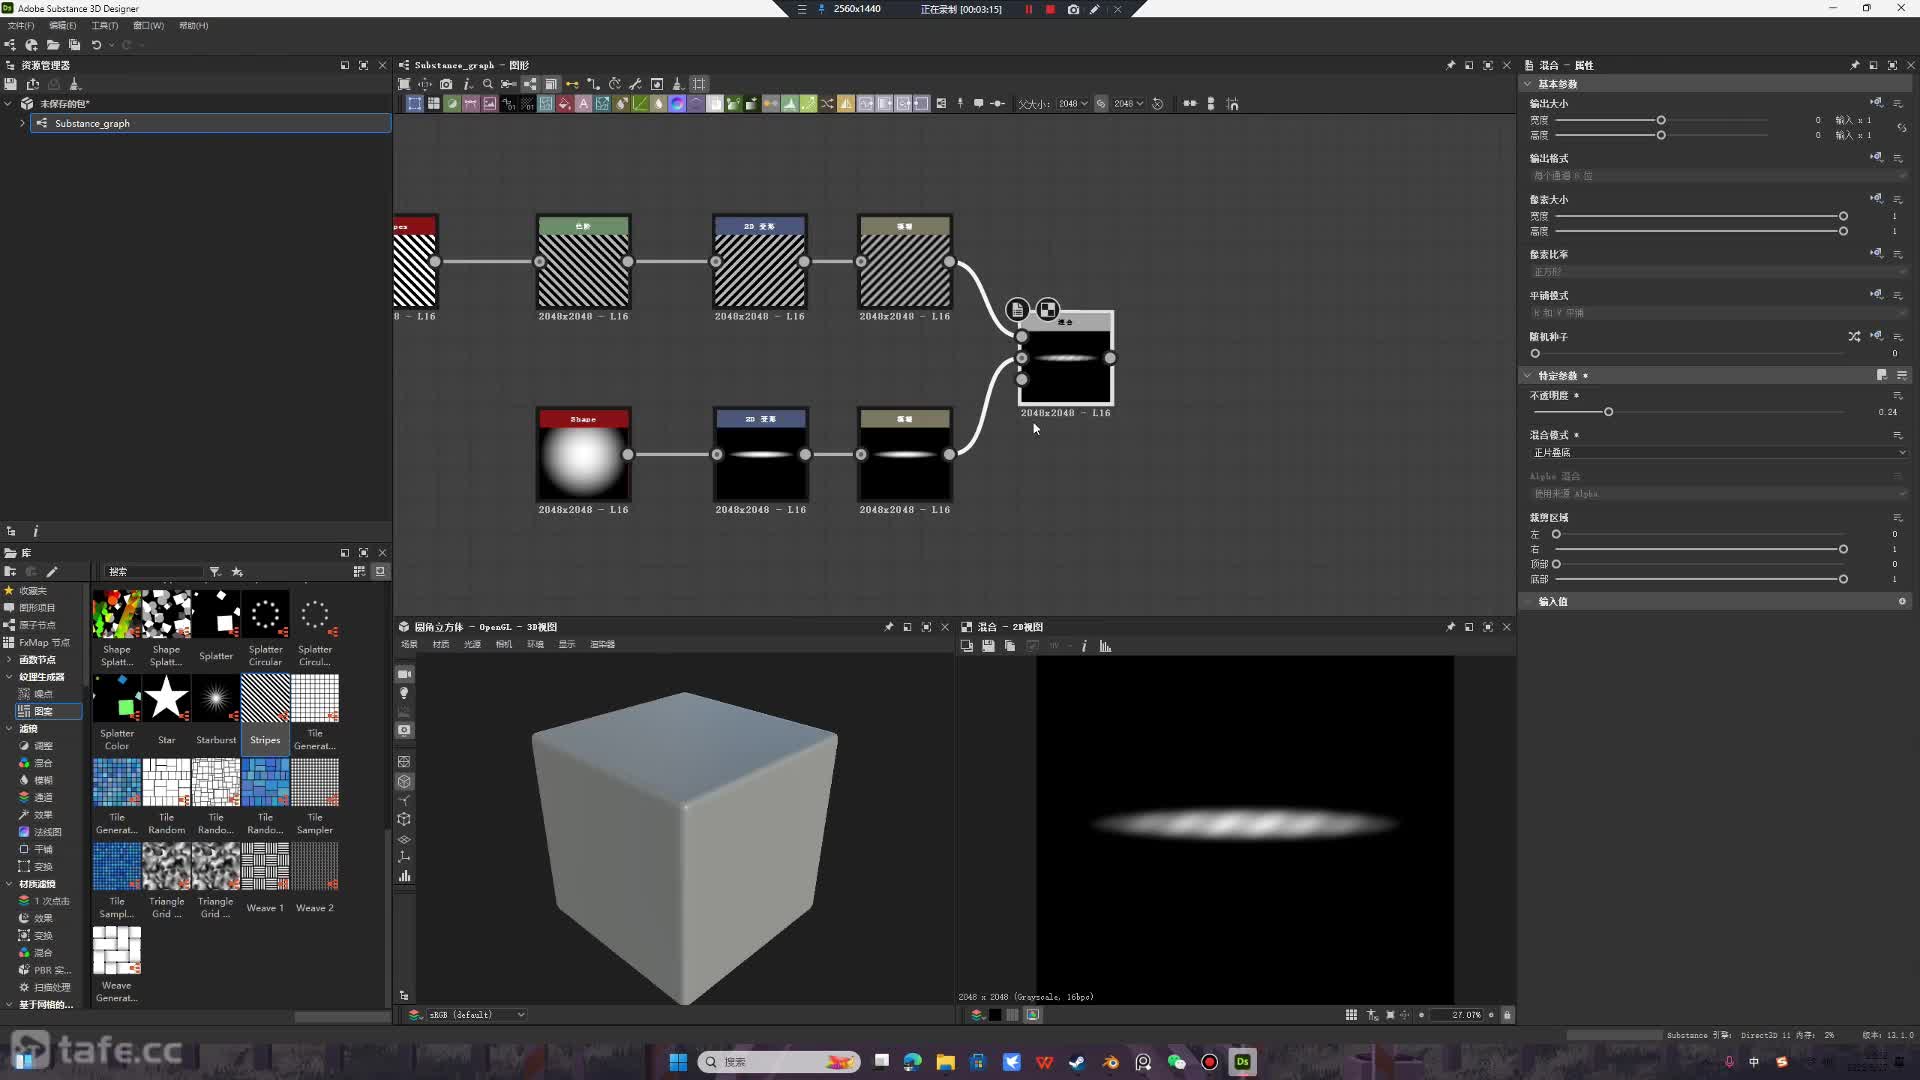Screen dimensions: 1920x1080
Task: Open the 材质 menu in 3D view
Action: [441, 645]
